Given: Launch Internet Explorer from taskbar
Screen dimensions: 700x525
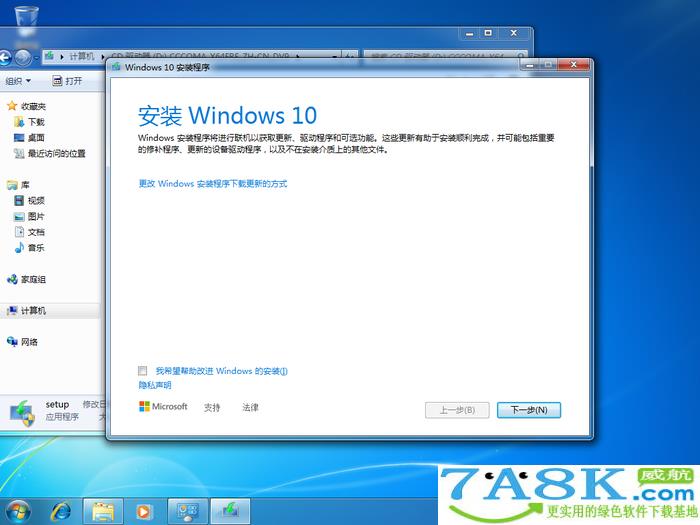Looking at the screenshot, I should 61,511.
